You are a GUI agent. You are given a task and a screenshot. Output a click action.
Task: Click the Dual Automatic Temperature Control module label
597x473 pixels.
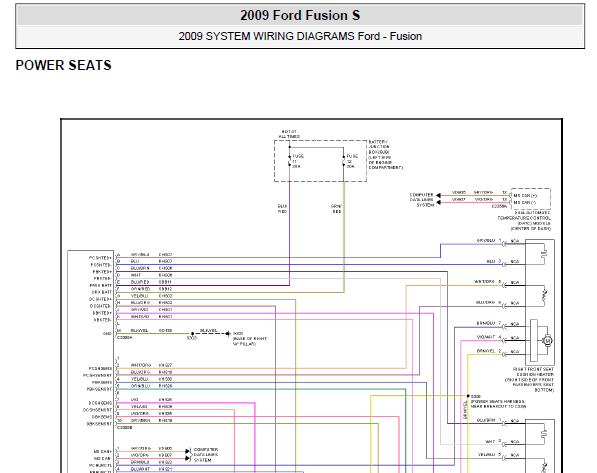(x=524, y=221)
